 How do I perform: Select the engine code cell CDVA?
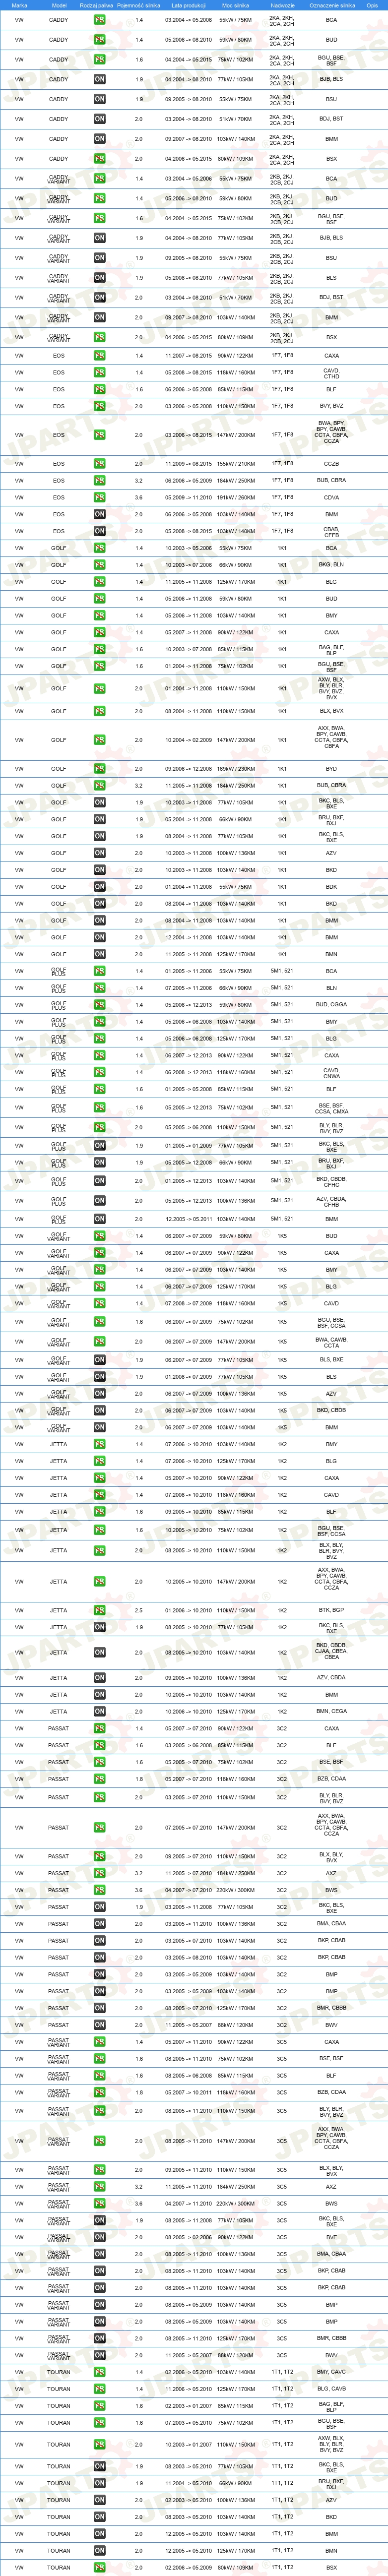point(331,497)
